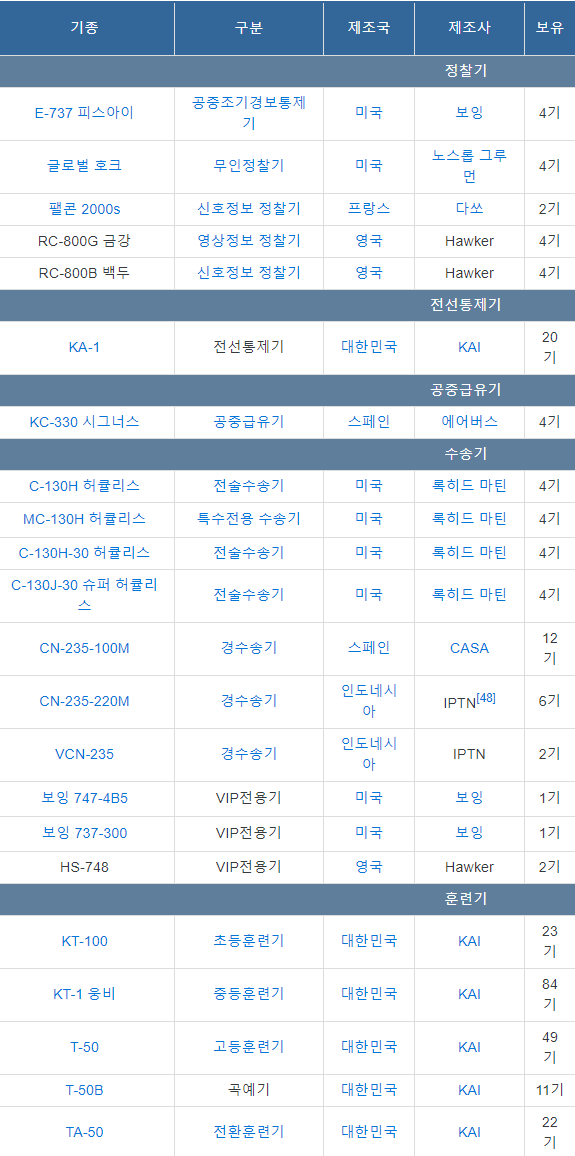
Task: Open the CN-235-220M link
Action: 84,701
